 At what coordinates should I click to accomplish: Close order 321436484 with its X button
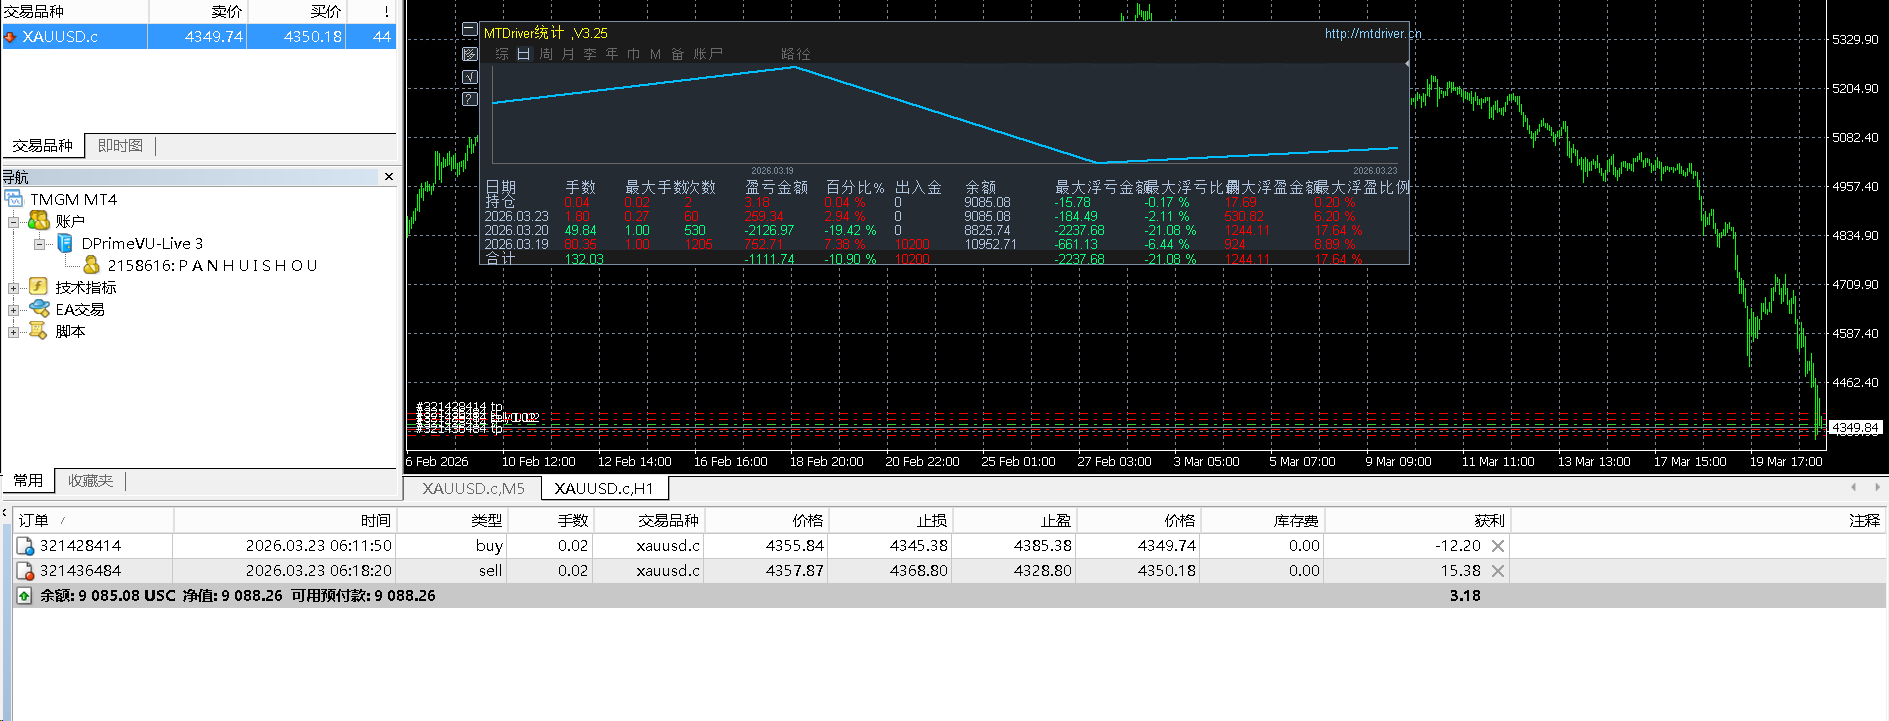coord(1498,571)
